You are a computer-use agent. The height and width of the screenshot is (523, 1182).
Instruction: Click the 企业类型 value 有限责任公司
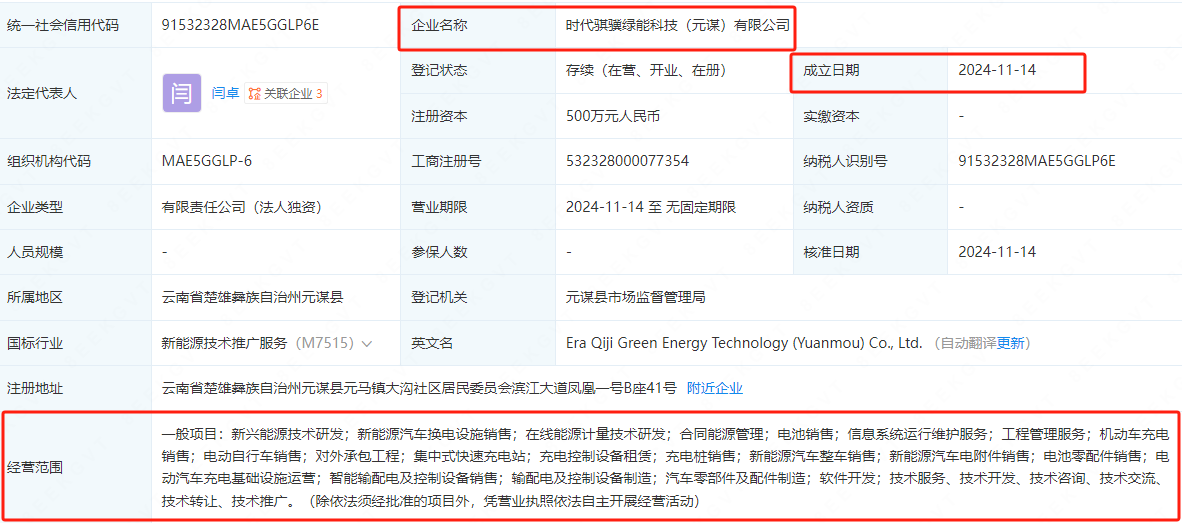pos(240,207)
